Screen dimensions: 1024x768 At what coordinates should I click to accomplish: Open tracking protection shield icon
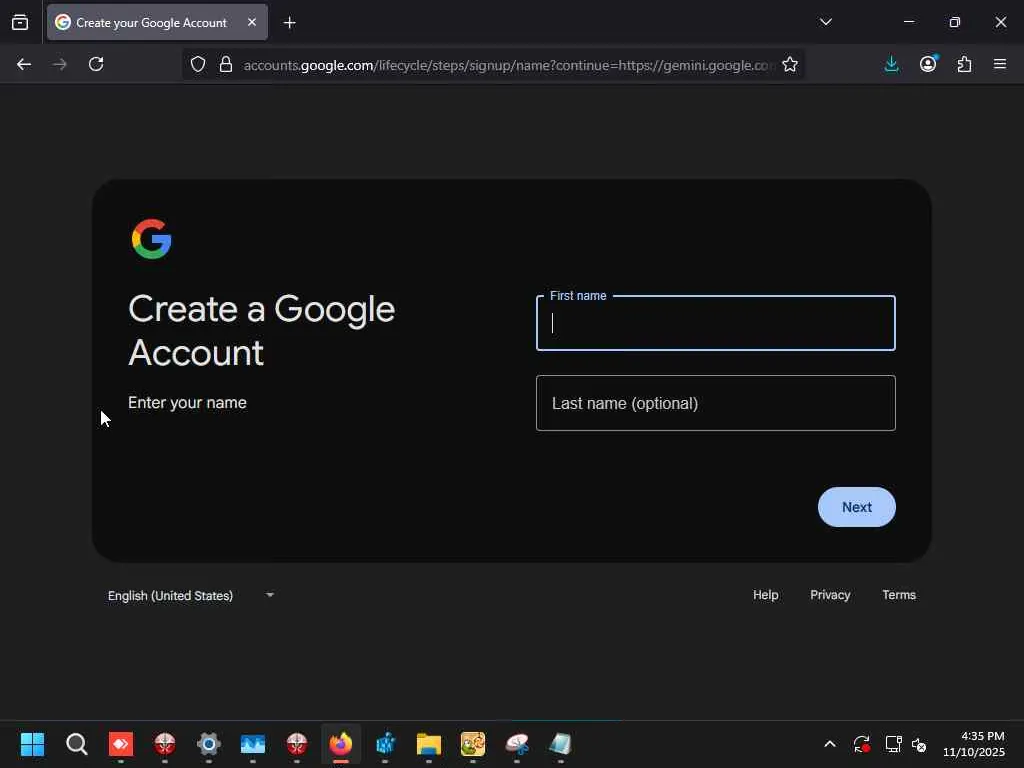tap(198, 64)
